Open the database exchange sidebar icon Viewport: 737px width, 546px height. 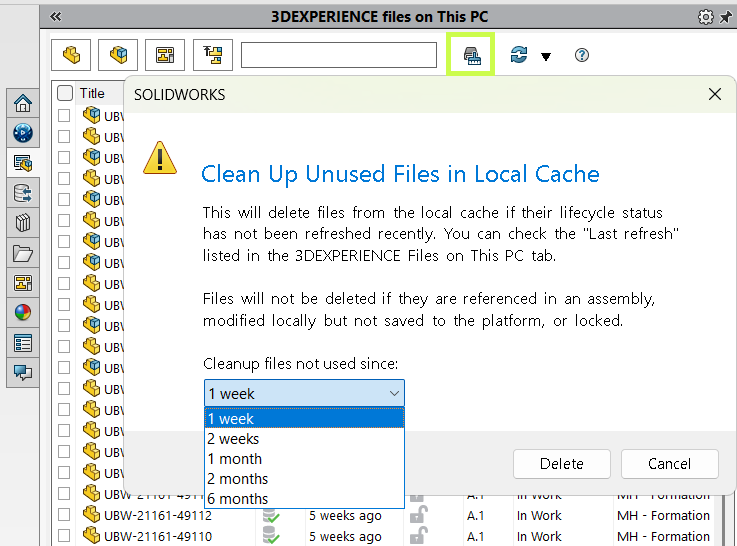coord(23,193)
